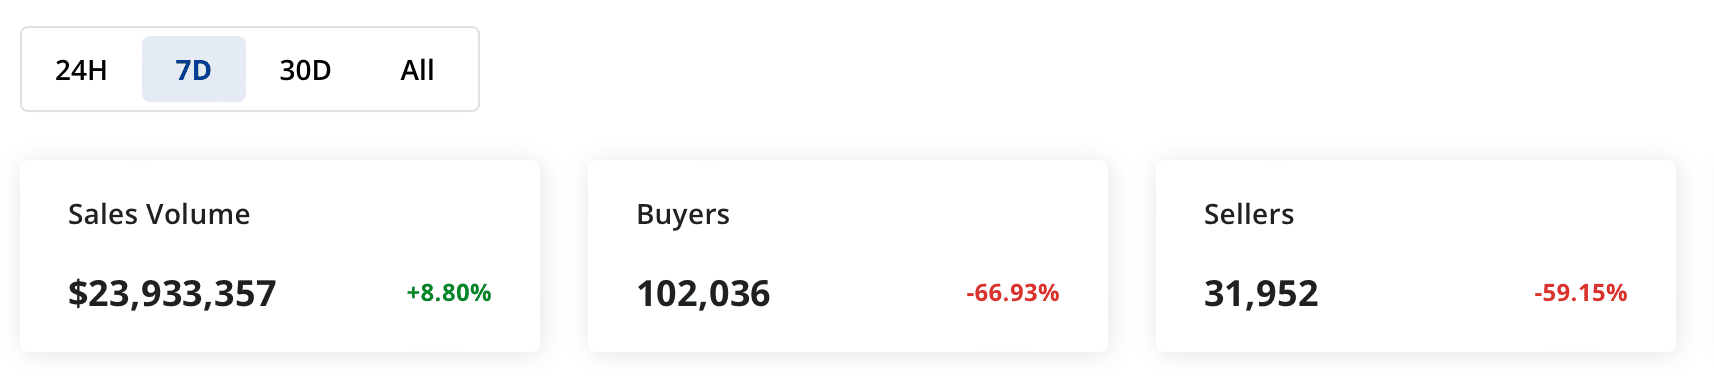Select the 31,952 sellers count
Viewport: 1714px width, 392px height.
pyautogui.click(x=1261, y=293)
